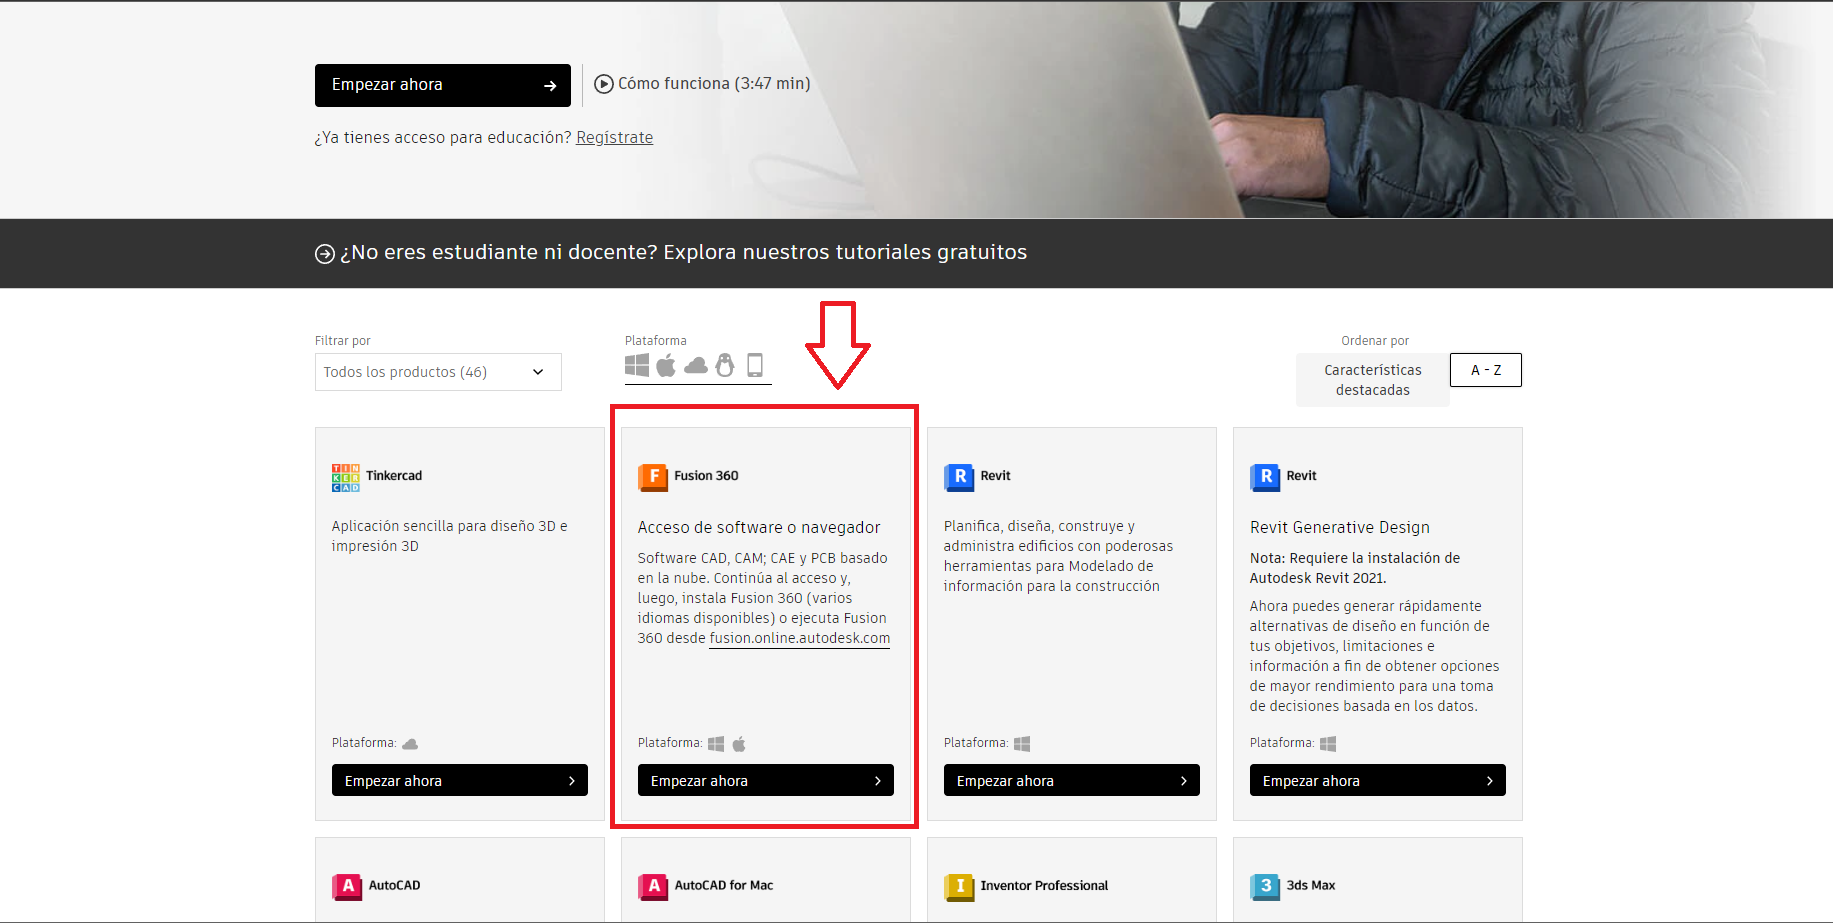Click the 'Ahora puedes generar rápidamente' paragraph
Screen dimensions: 1833x923
point(1374,656)
